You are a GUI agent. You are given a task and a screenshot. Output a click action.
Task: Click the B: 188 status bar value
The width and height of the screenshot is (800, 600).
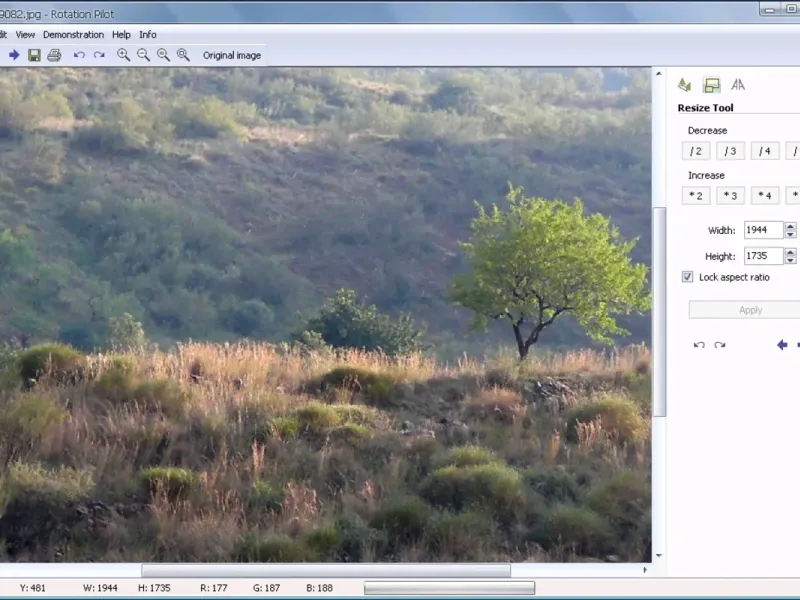click(319, 588)
